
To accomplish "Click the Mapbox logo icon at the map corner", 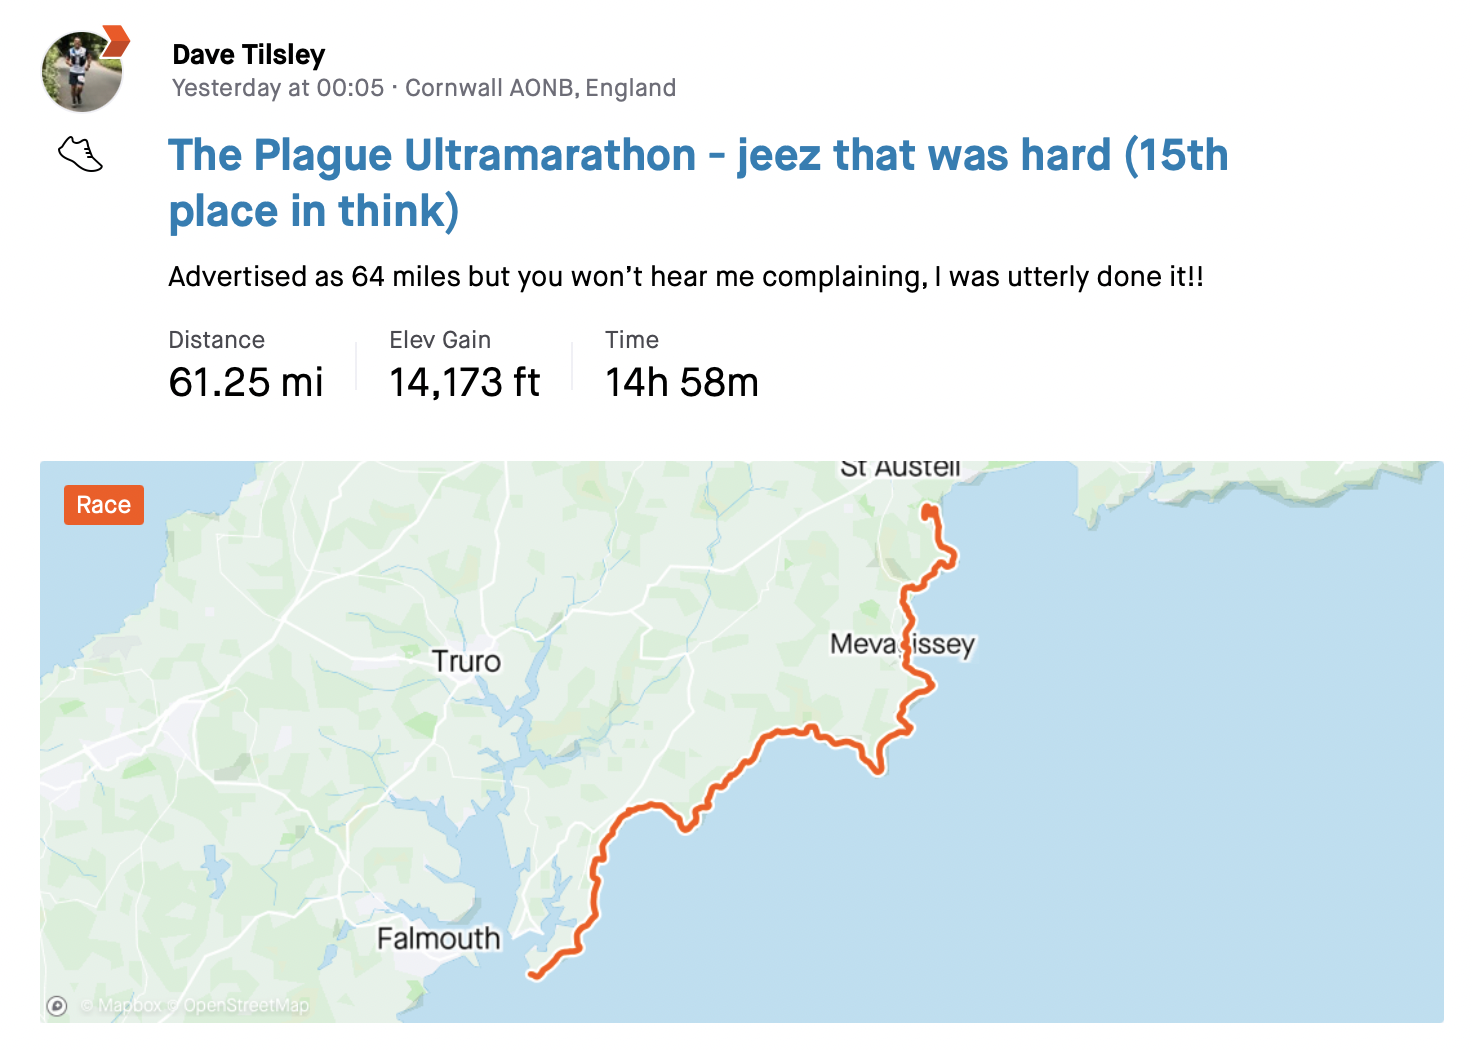I will (x=57, y=1006).
